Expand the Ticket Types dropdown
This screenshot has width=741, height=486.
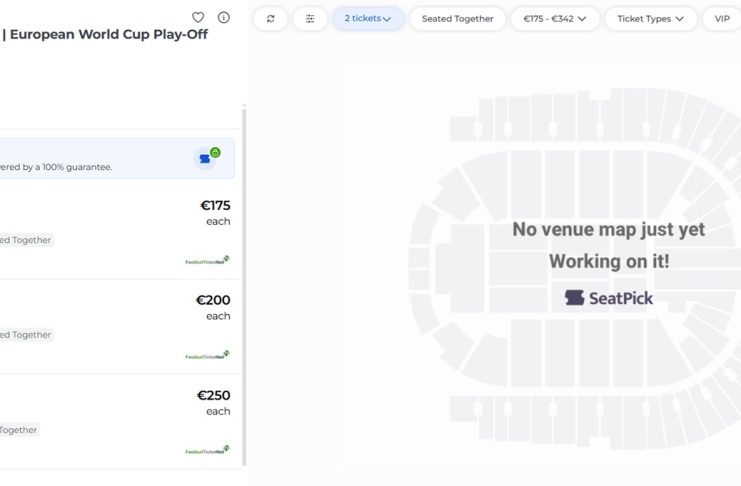pyautogui.click(x=651, y=19)
